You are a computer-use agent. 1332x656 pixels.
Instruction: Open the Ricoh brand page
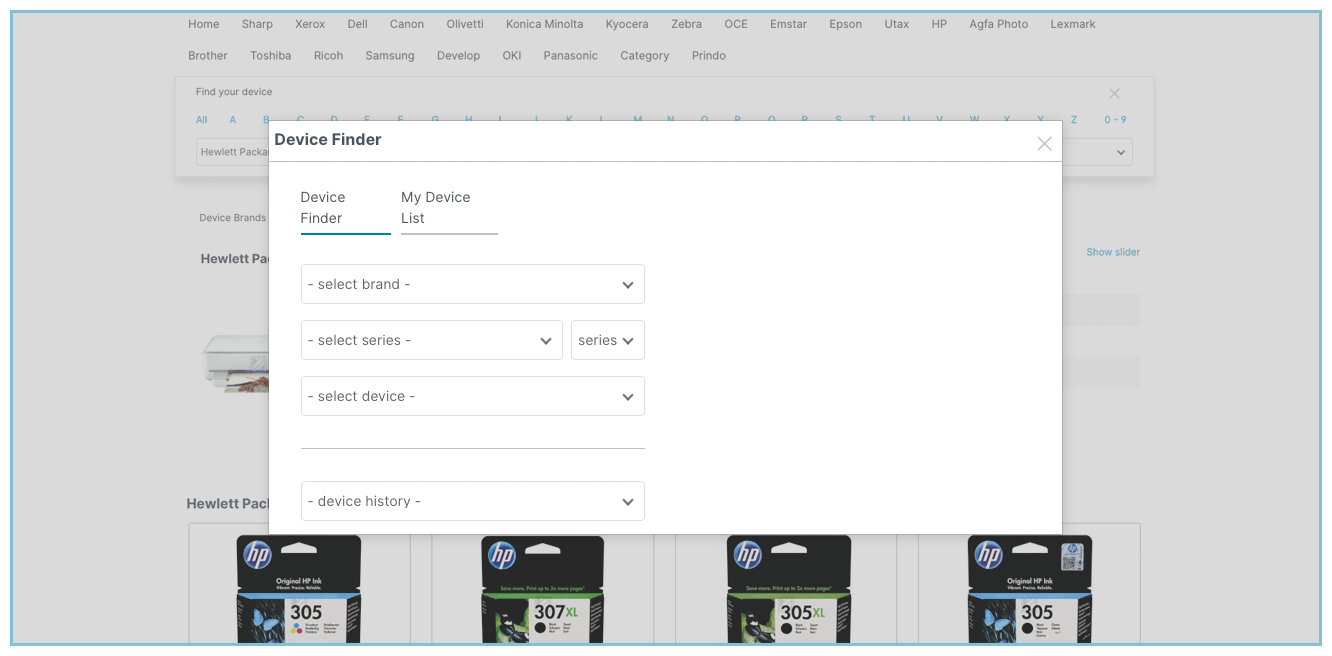328,56
